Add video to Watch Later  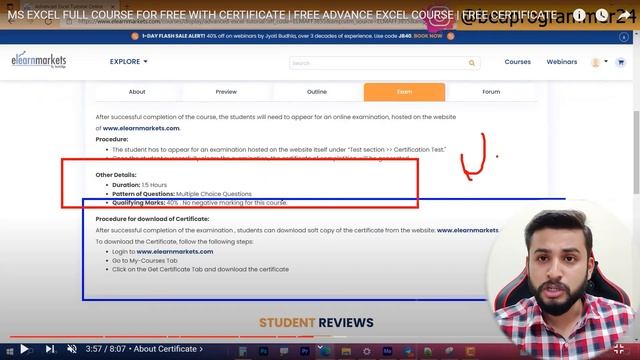(602, 15)
